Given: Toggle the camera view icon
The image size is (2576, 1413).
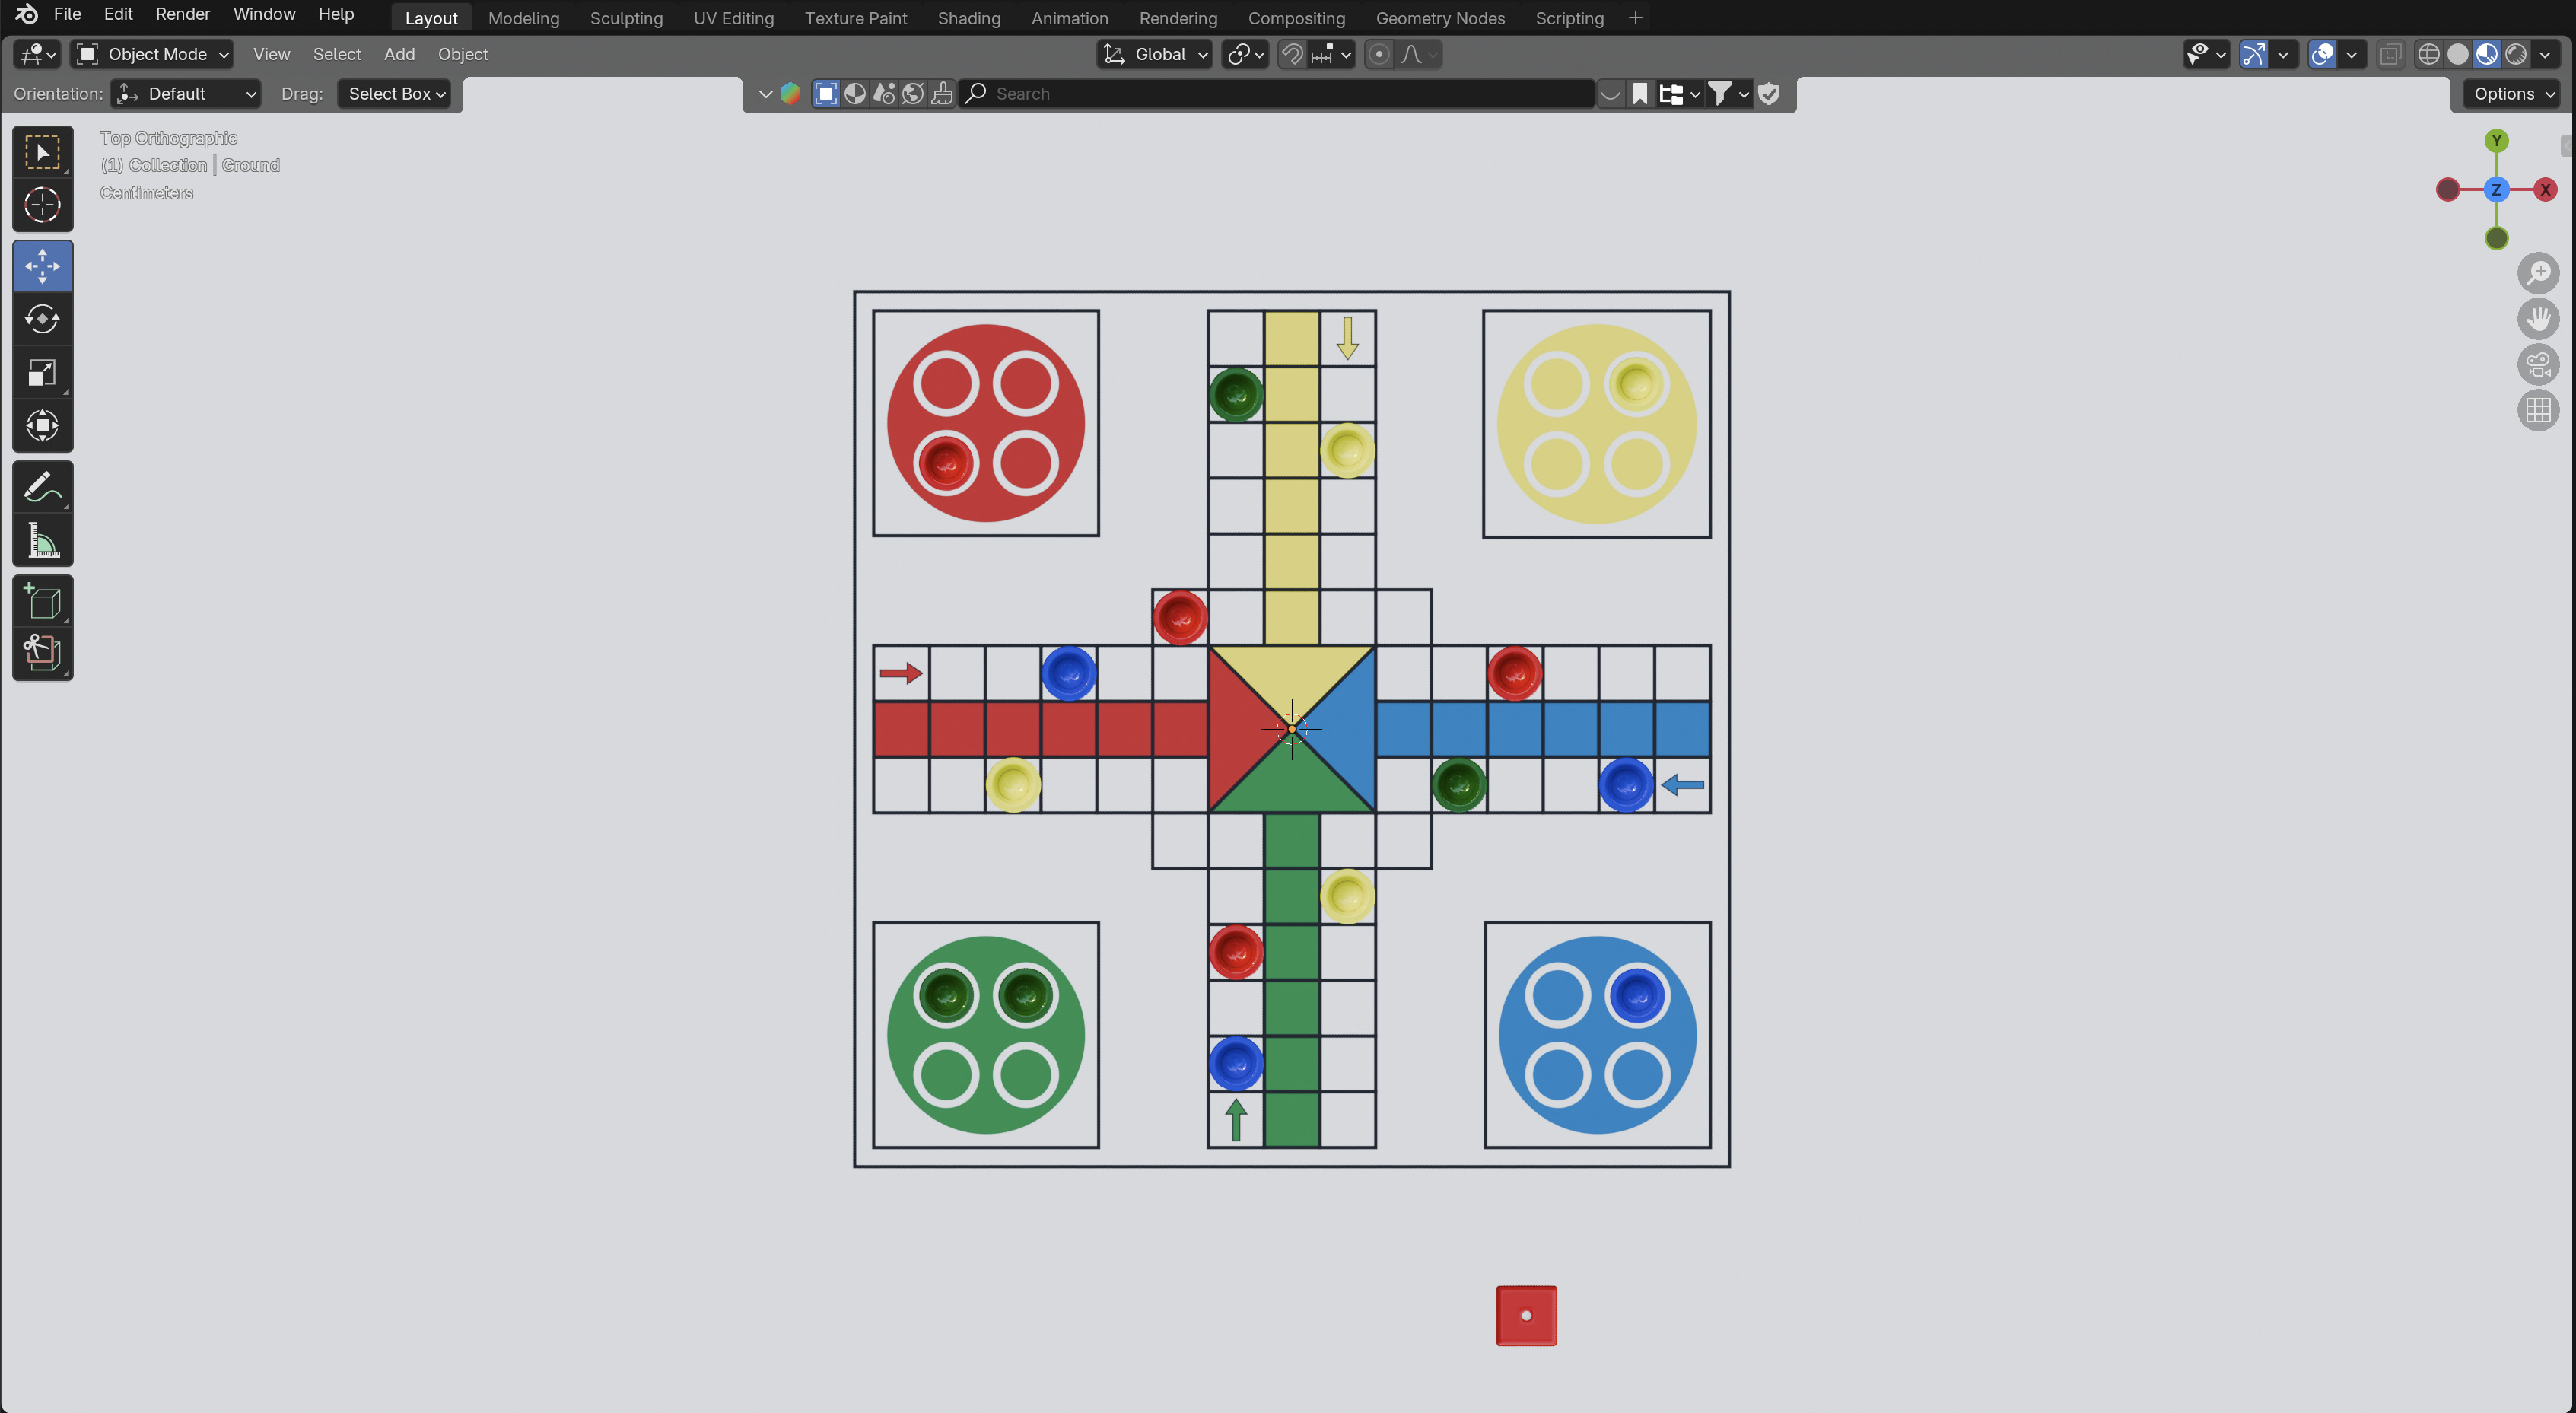Looking at the screenshot, I should coord(2538,364).
